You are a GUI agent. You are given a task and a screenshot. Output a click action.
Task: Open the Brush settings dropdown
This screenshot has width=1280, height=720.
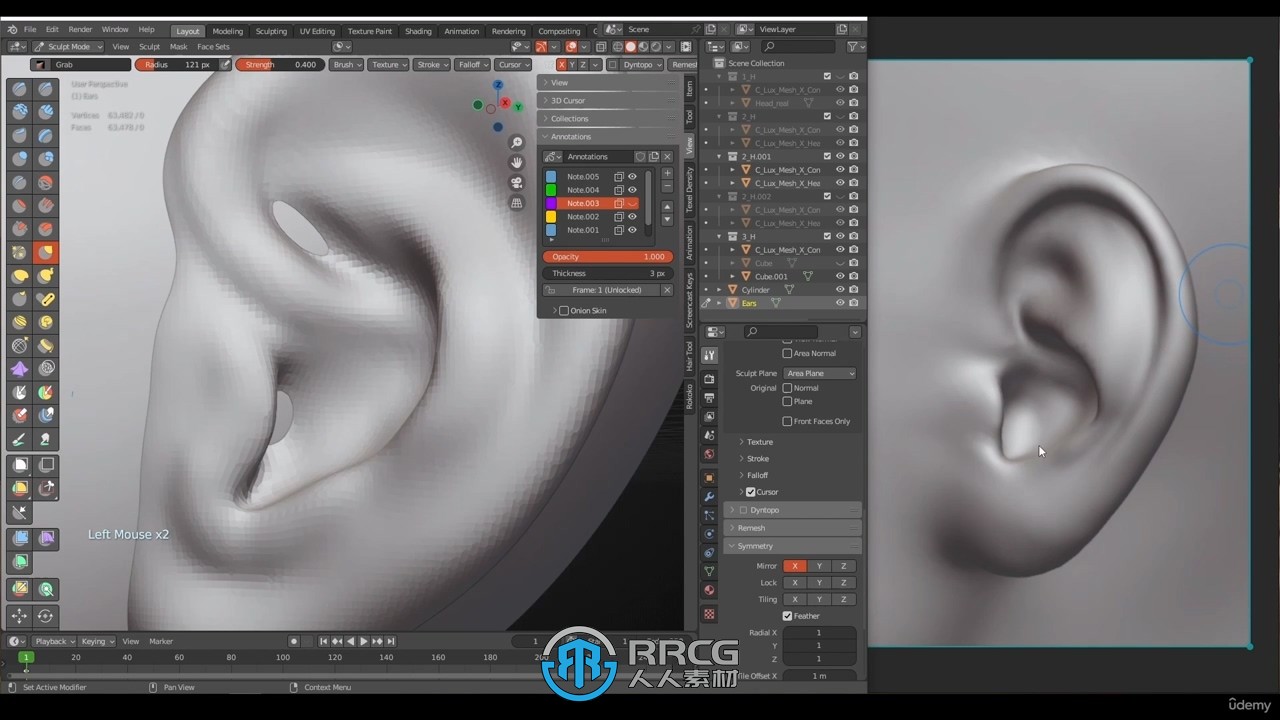[x=347, y=64]
